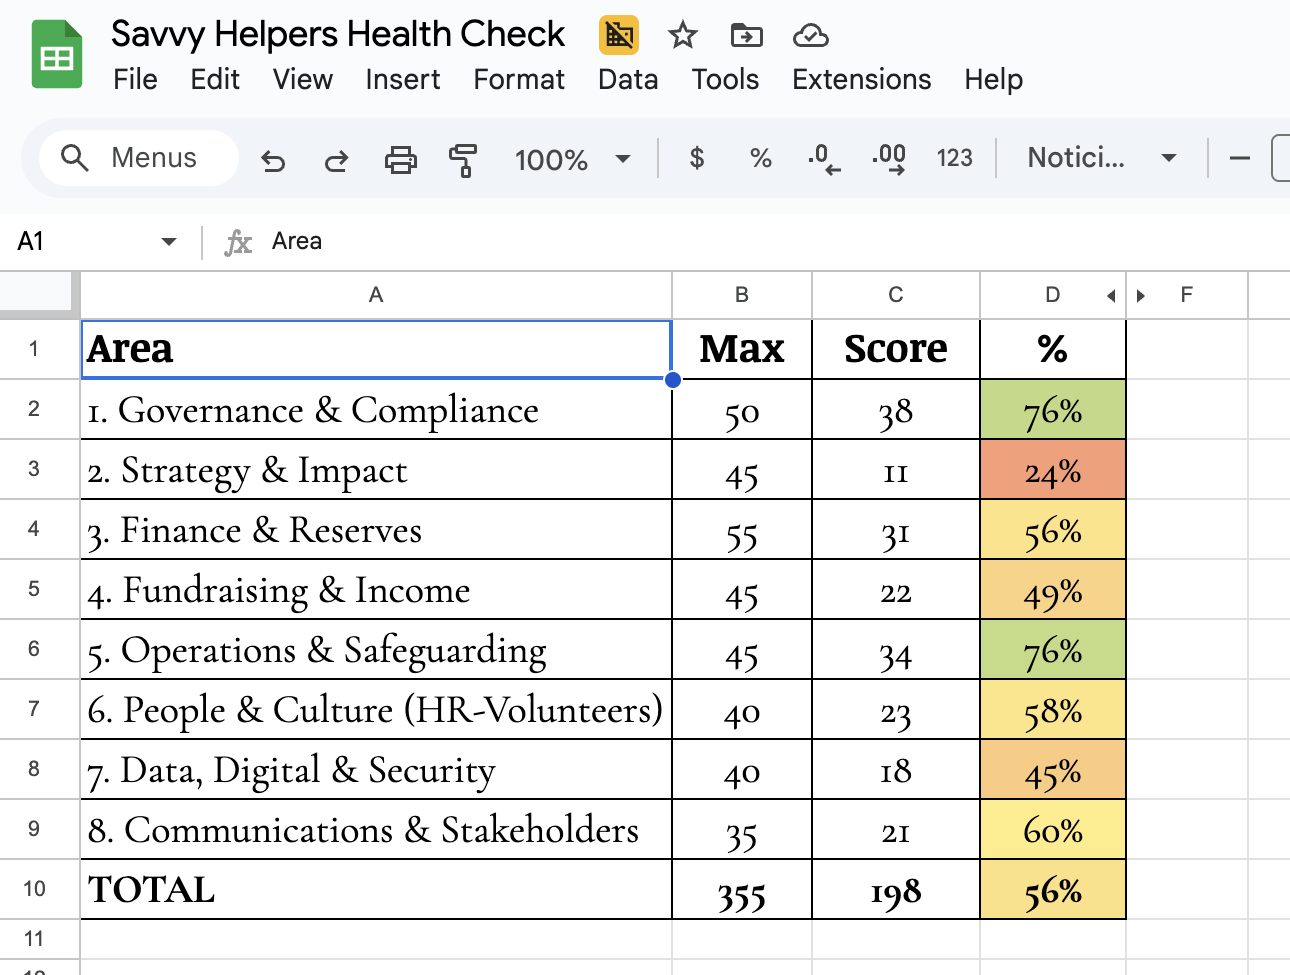
Task: Open the 123 number format options
Action: point(954,158)
